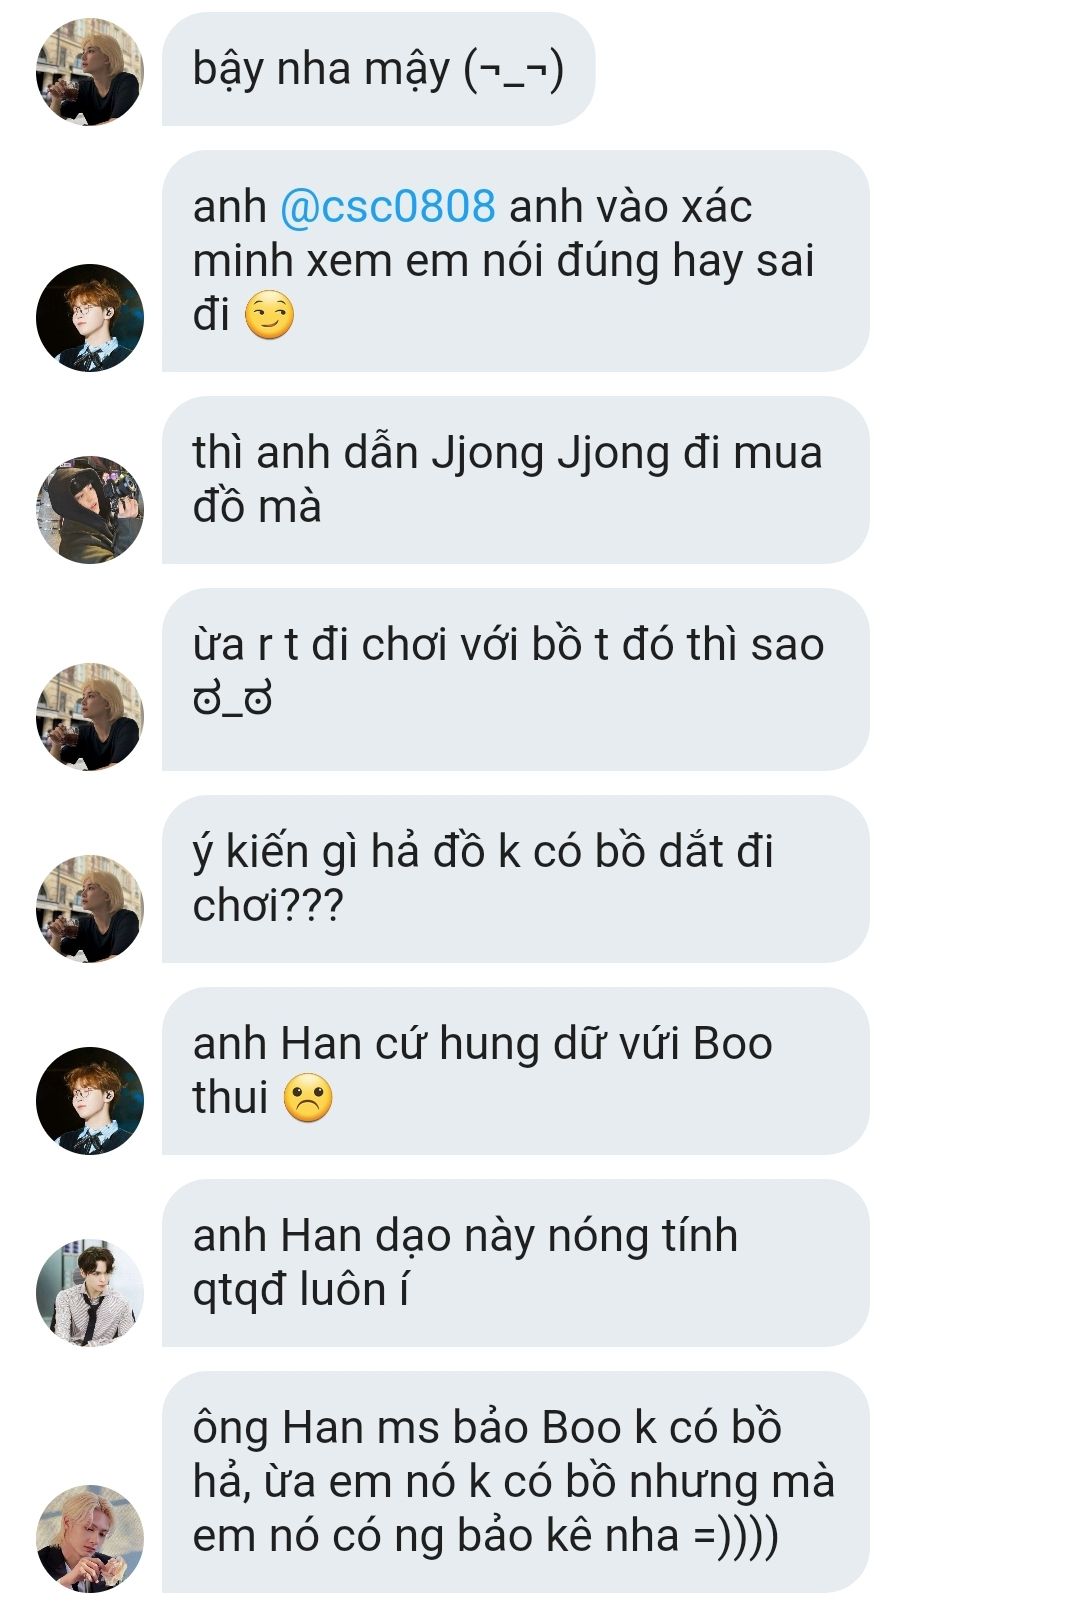
Task: Tap avatar beside 'thì anh dẫn Jjong Jjong' message
Action: pos(90,510)
